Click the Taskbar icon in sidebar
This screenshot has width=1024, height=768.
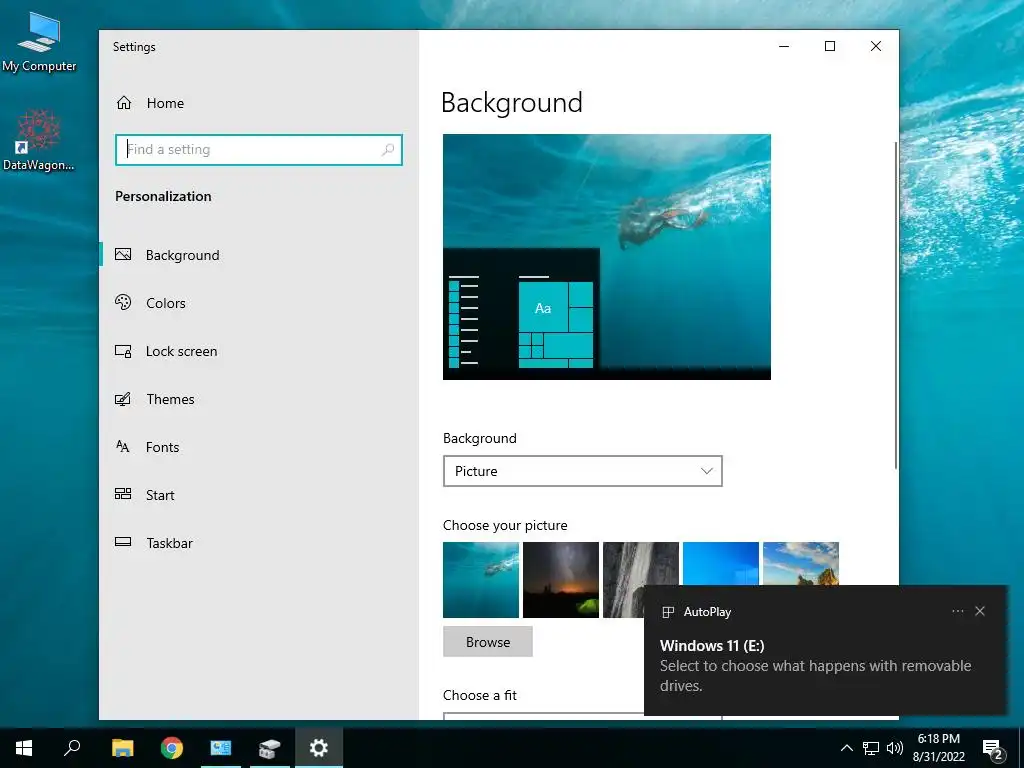123,542
